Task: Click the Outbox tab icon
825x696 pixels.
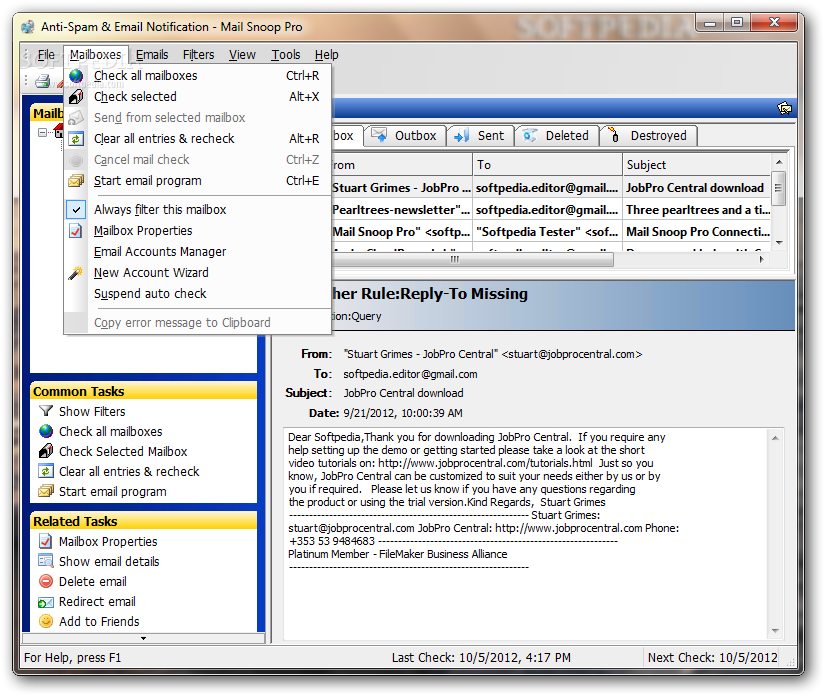Action: click(x=379, y=135)
